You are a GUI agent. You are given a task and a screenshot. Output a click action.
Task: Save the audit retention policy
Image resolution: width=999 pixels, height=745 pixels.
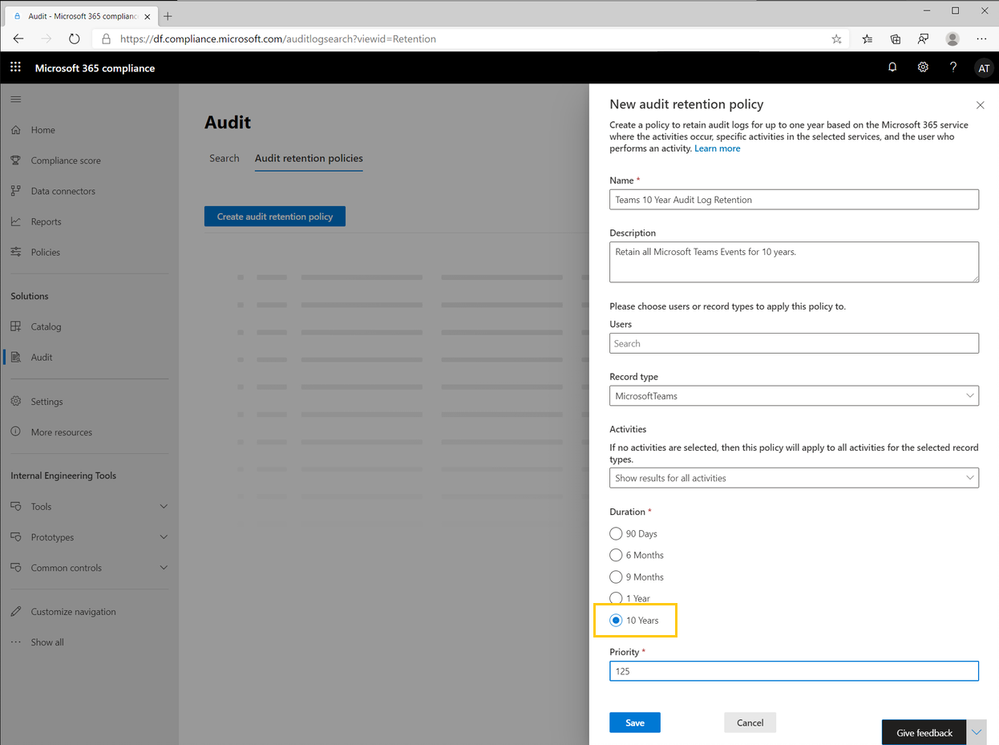pyautogui.click(x=635, y=723)
